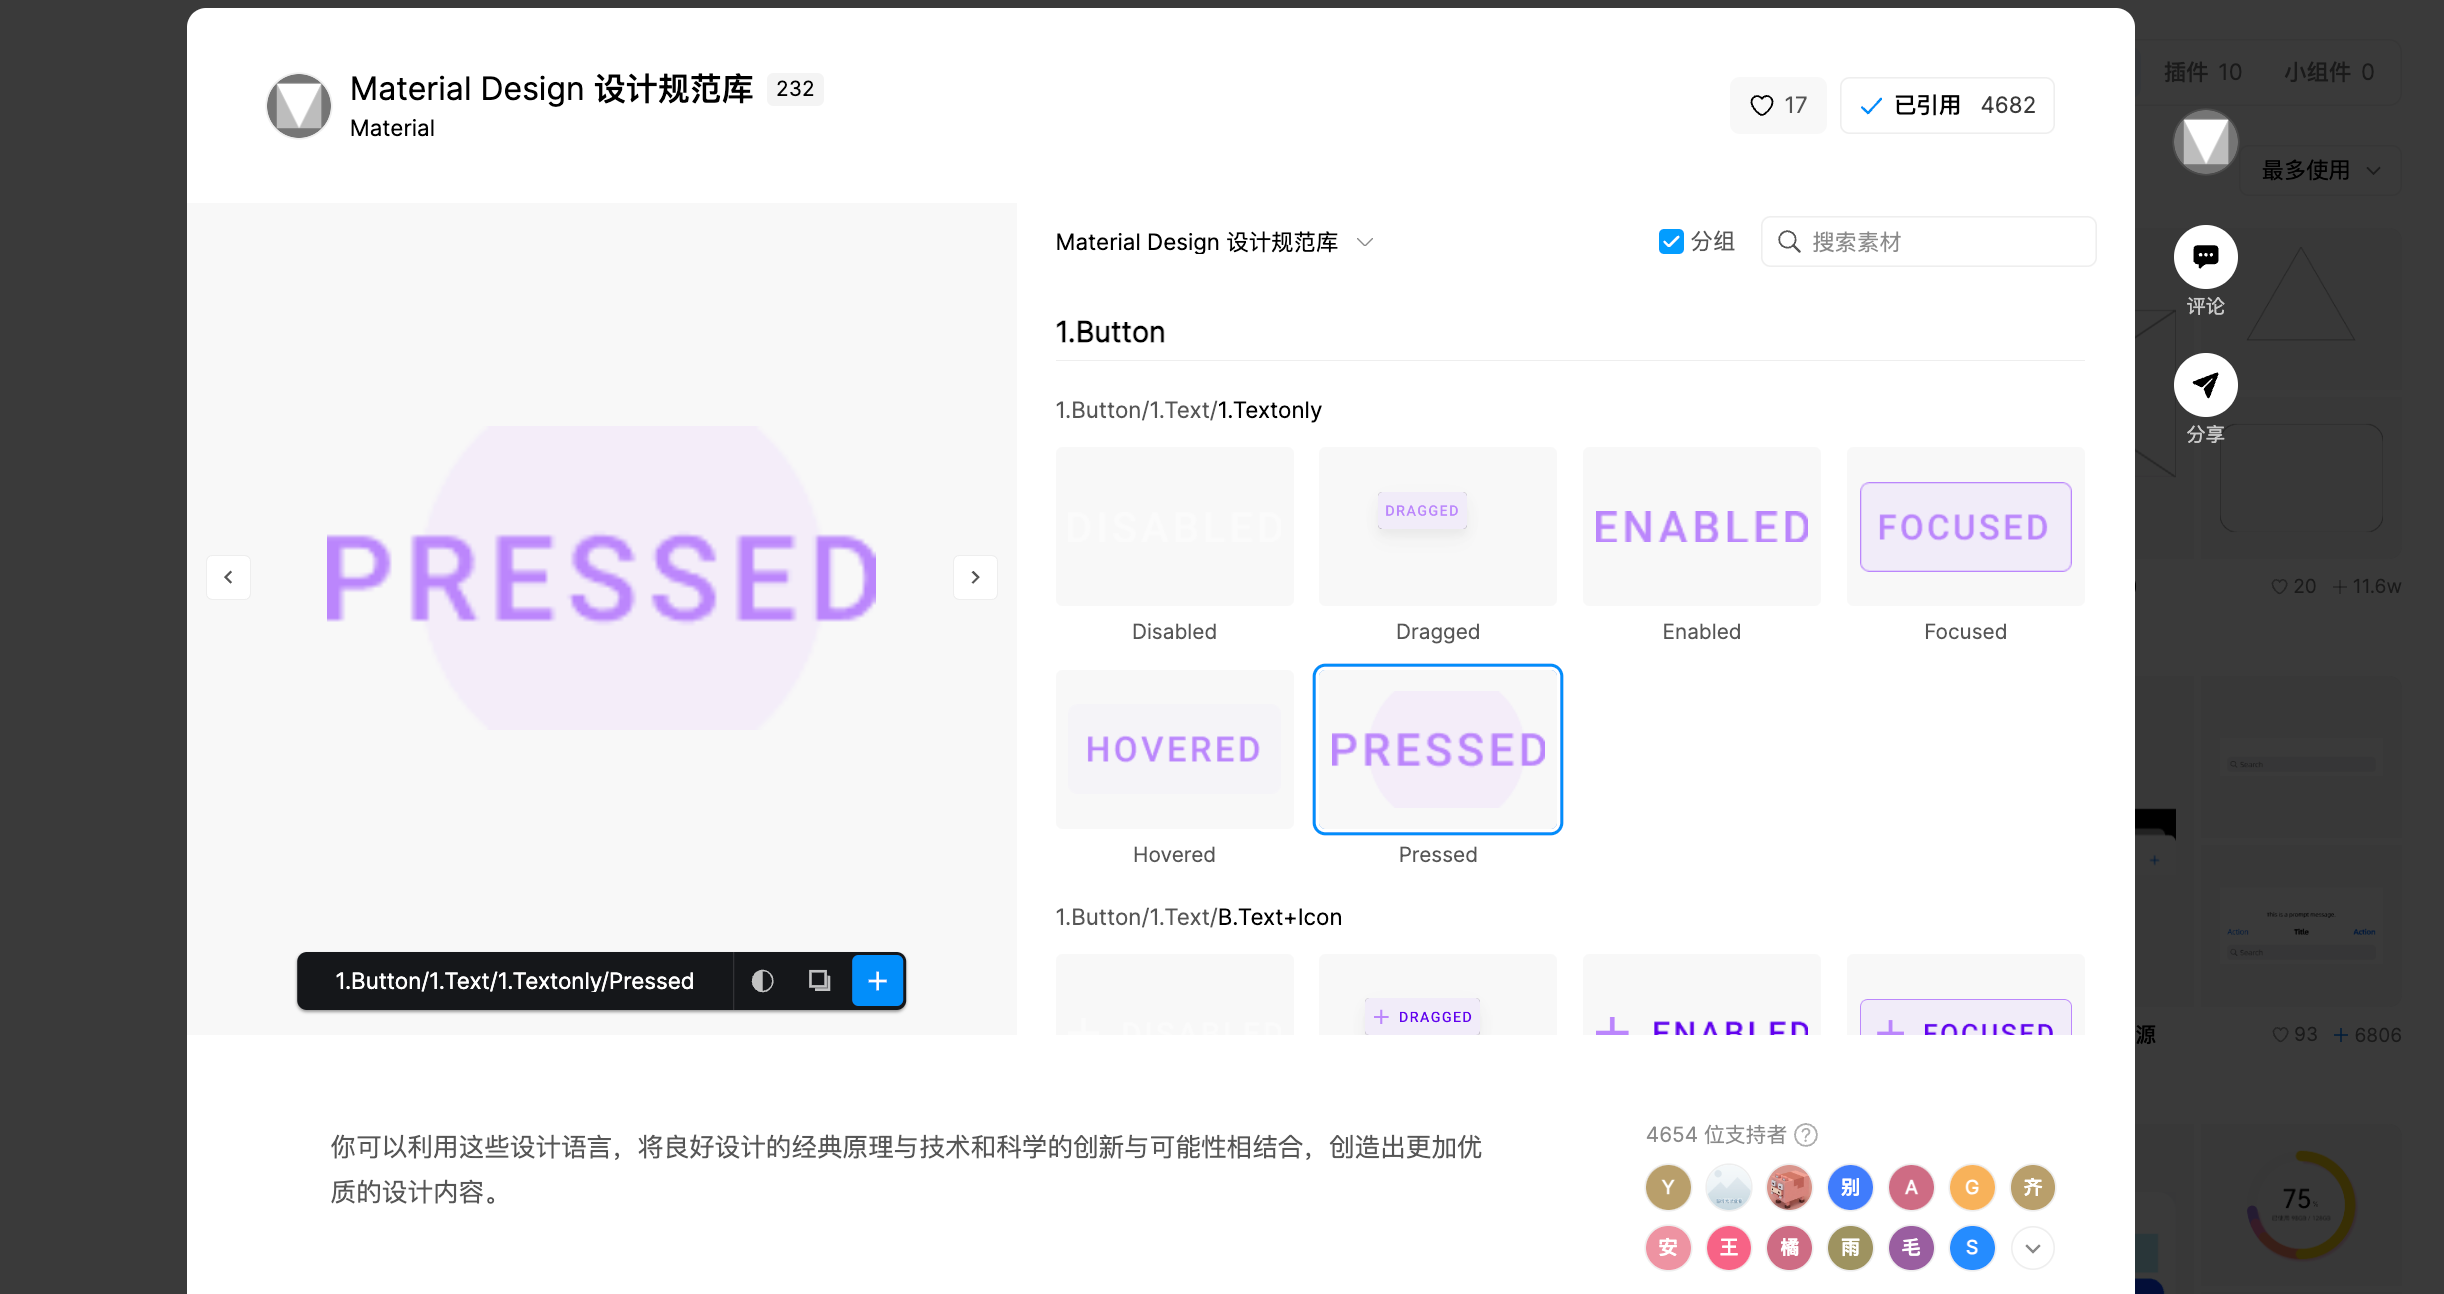Click the 已引用 referenced button
Image resolution: width=2444 pixels, height=1294 pixels.
point(1946,105)
